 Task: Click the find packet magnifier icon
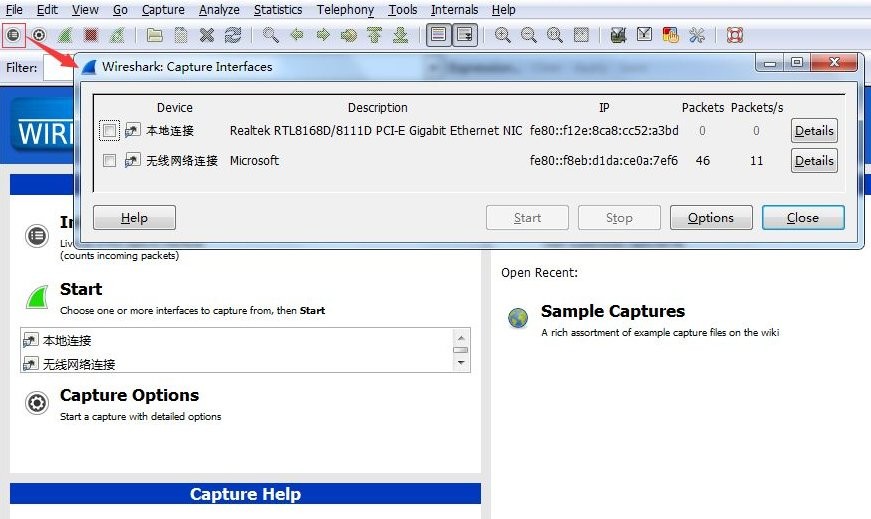(x=271, y=35)
